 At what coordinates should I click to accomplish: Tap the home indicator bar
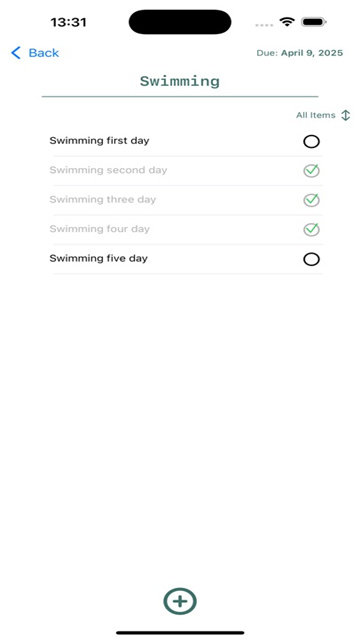pos(180,633)
